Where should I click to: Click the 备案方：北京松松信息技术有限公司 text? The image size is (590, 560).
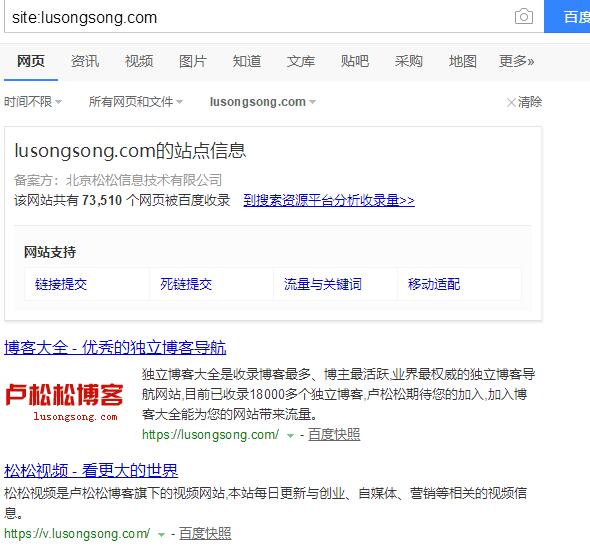click(118, 180)
